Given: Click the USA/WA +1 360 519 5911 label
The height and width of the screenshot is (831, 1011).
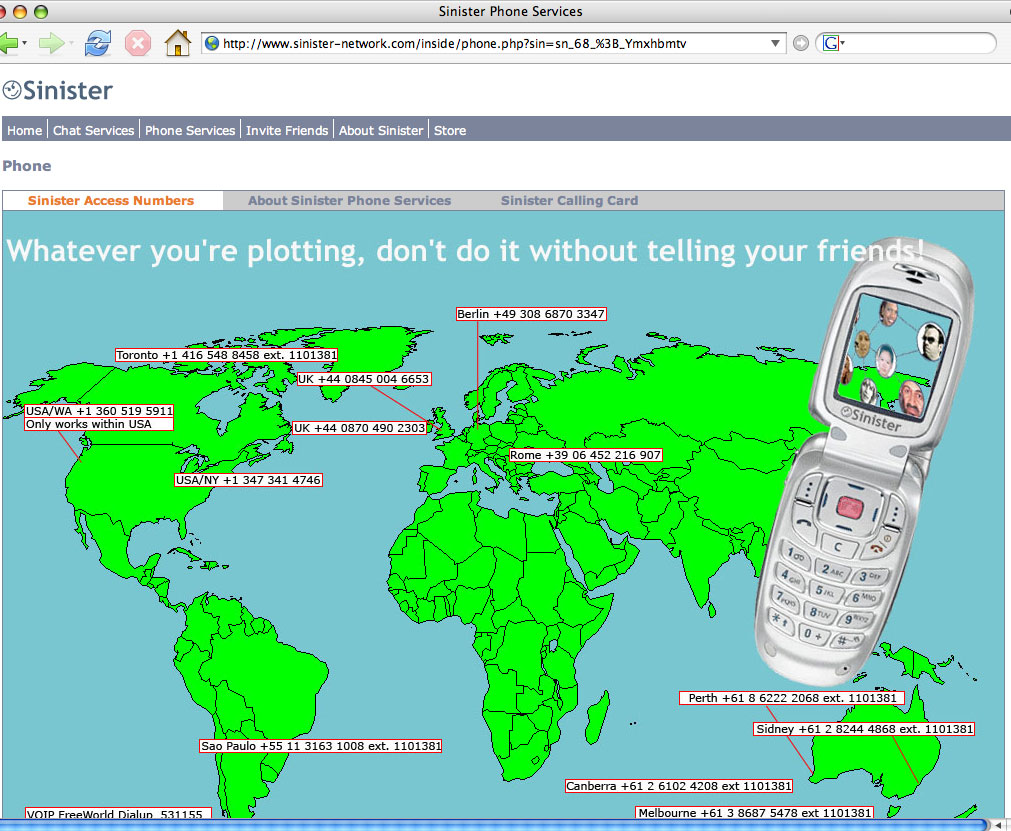Looking at the screenshot, I should (99, 411).
